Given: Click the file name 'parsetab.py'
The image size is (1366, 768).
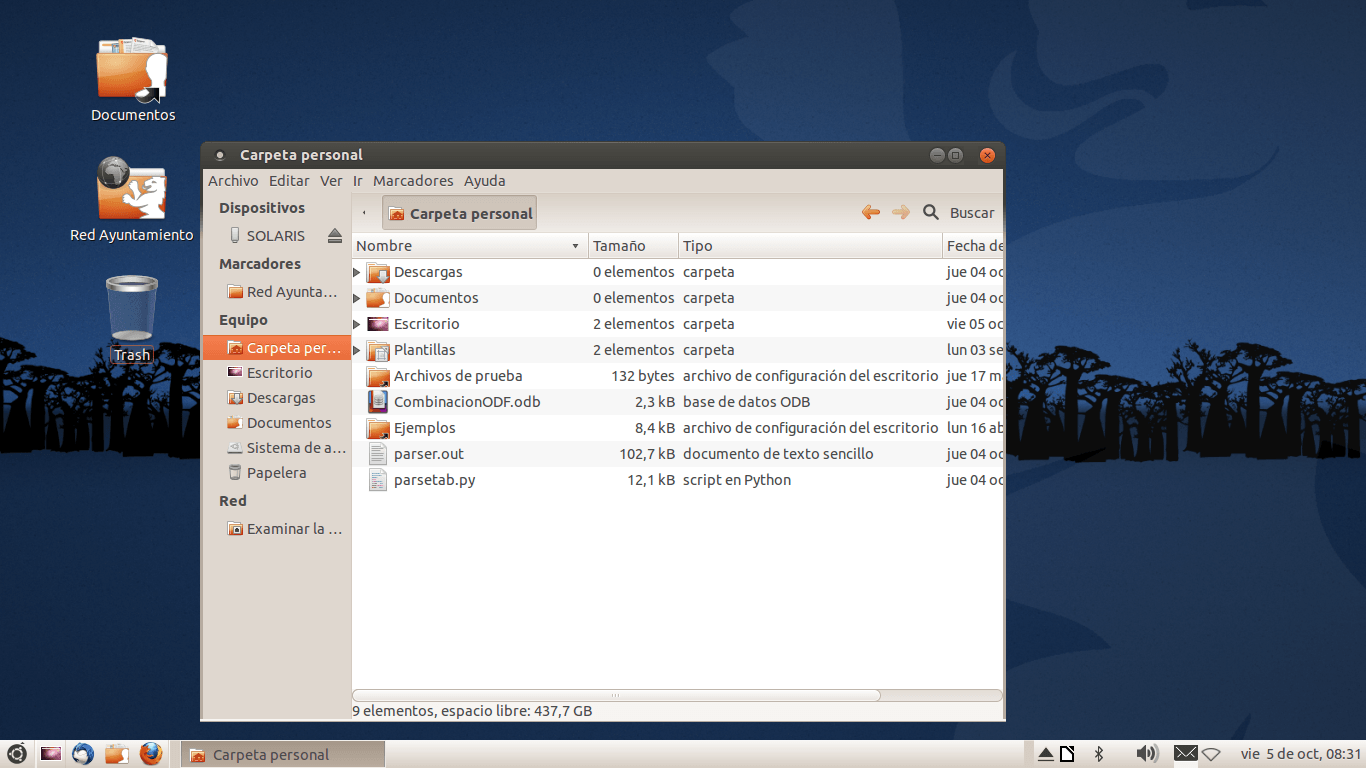Looking at the screenshot, I should (435, 480).
